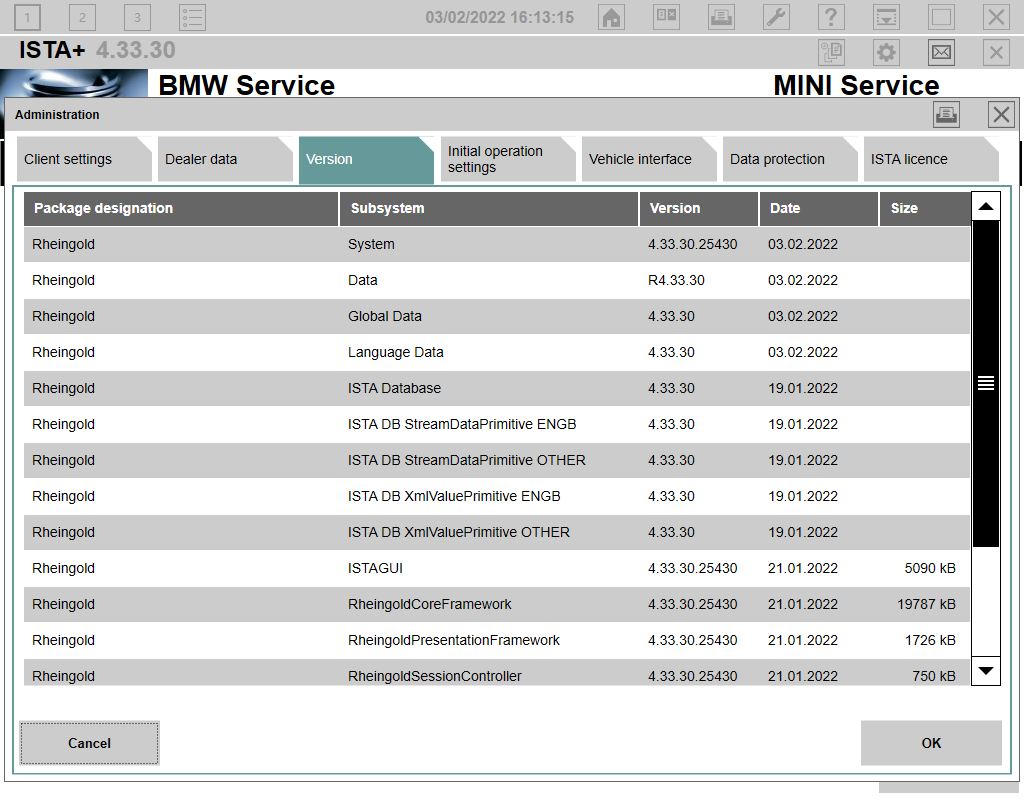This screenshot has height=800, width=1024.
Task: Click the 5090 kB size value
Action: click(x=930, y=568)
